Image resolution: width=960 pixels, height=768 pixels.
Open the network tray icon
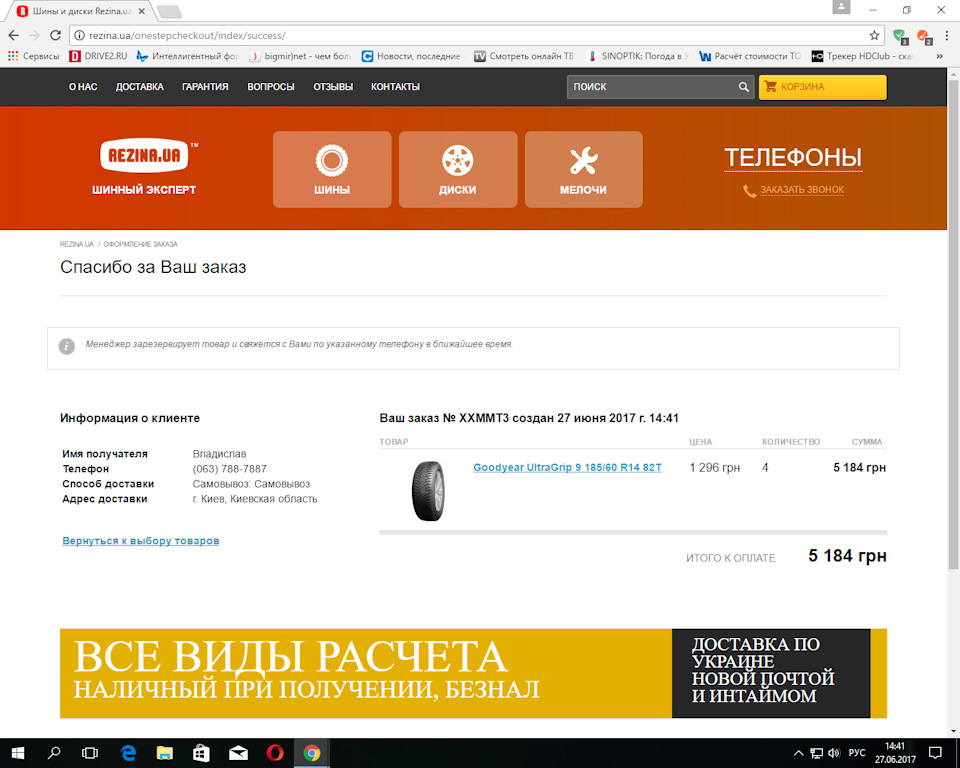click(x=816, y=753)
